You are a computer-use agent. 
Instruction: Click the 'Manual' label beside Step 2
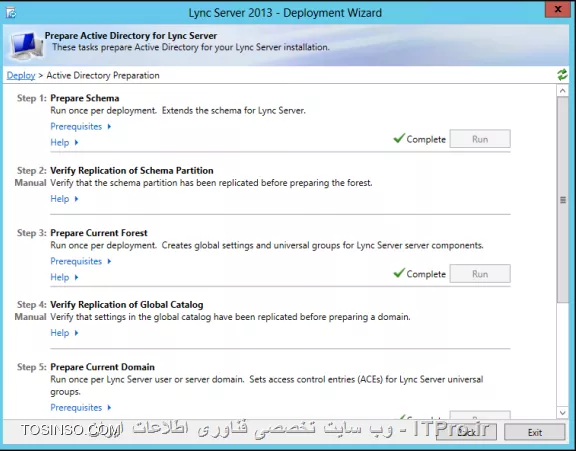pos(30,183)
